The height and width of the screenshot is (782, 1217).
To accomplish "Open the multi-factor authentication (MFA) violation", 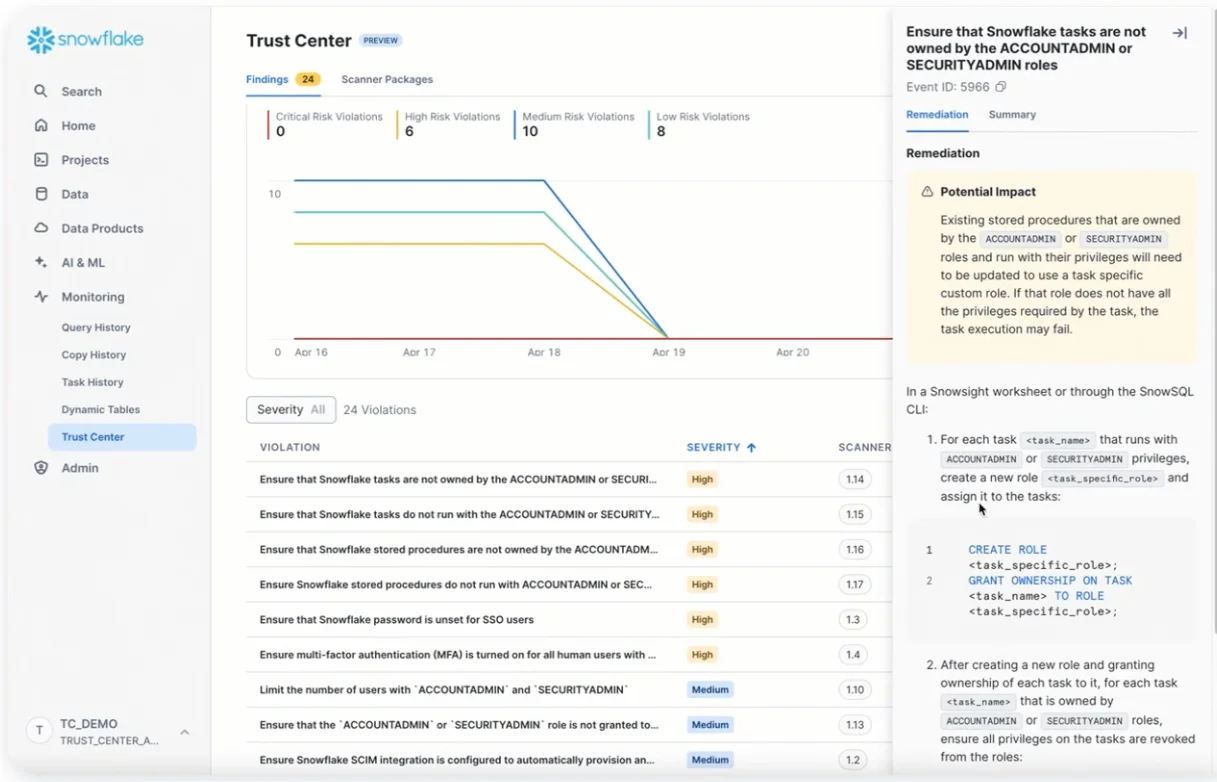I will [x=569, y=654].
